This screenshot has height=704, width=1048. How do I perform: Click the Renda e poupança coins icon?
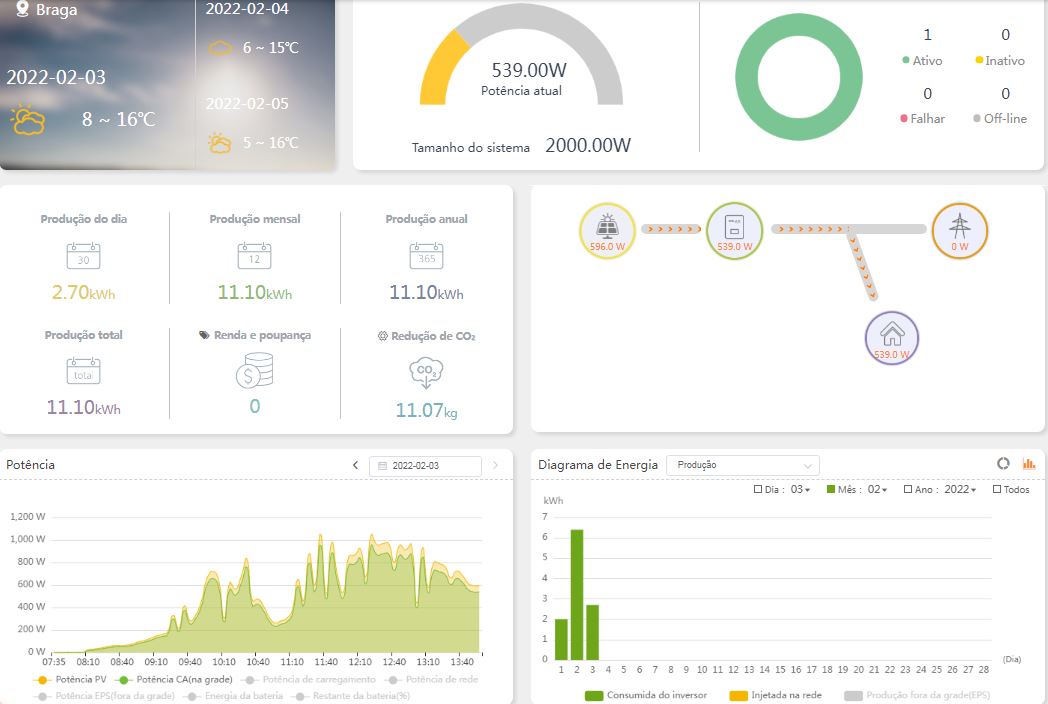[255, 370]
